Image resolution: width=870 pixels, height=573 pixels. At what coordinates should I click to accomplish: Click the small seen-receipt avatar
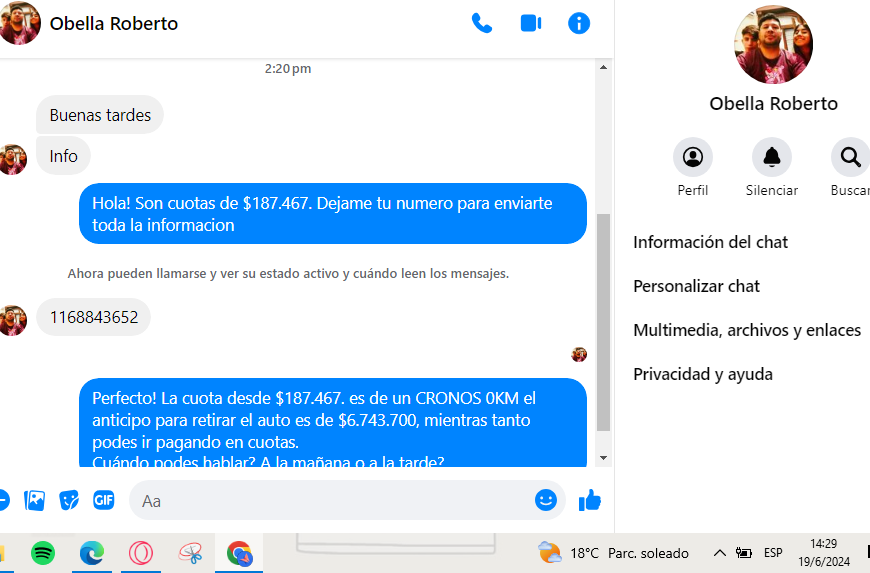click(x=579, y=354)
